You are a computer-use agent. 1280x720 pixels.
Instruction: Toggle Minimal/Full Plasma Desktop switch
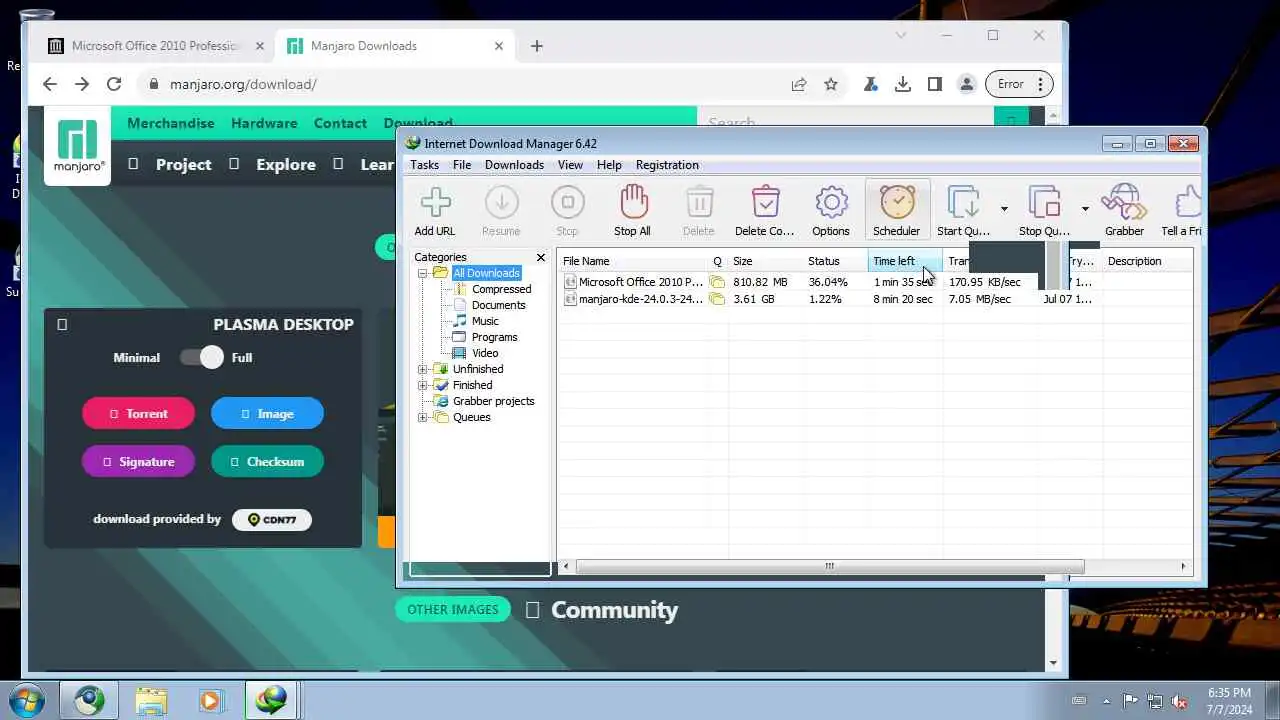click(202, 357)
